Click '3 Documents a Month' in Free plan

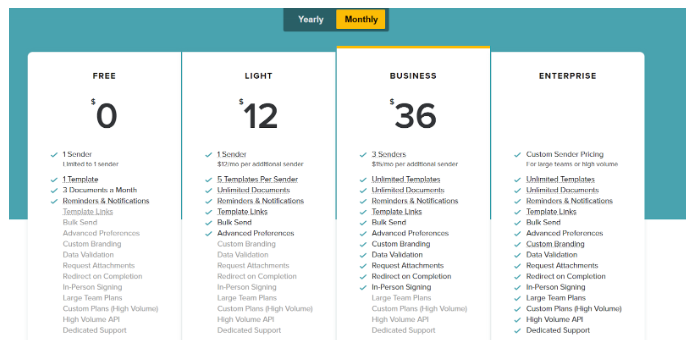point(100,190)
